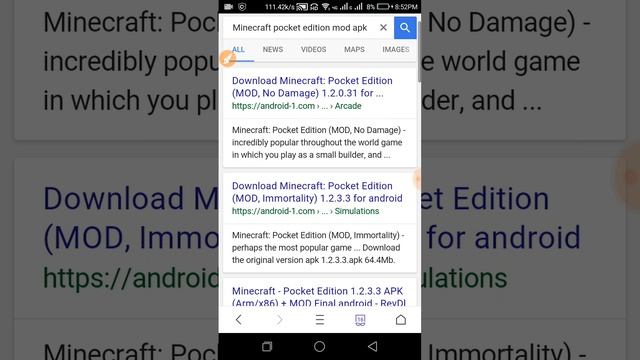
Task: Switch to the MAPS tab
Action: click(x=354, y=49)
